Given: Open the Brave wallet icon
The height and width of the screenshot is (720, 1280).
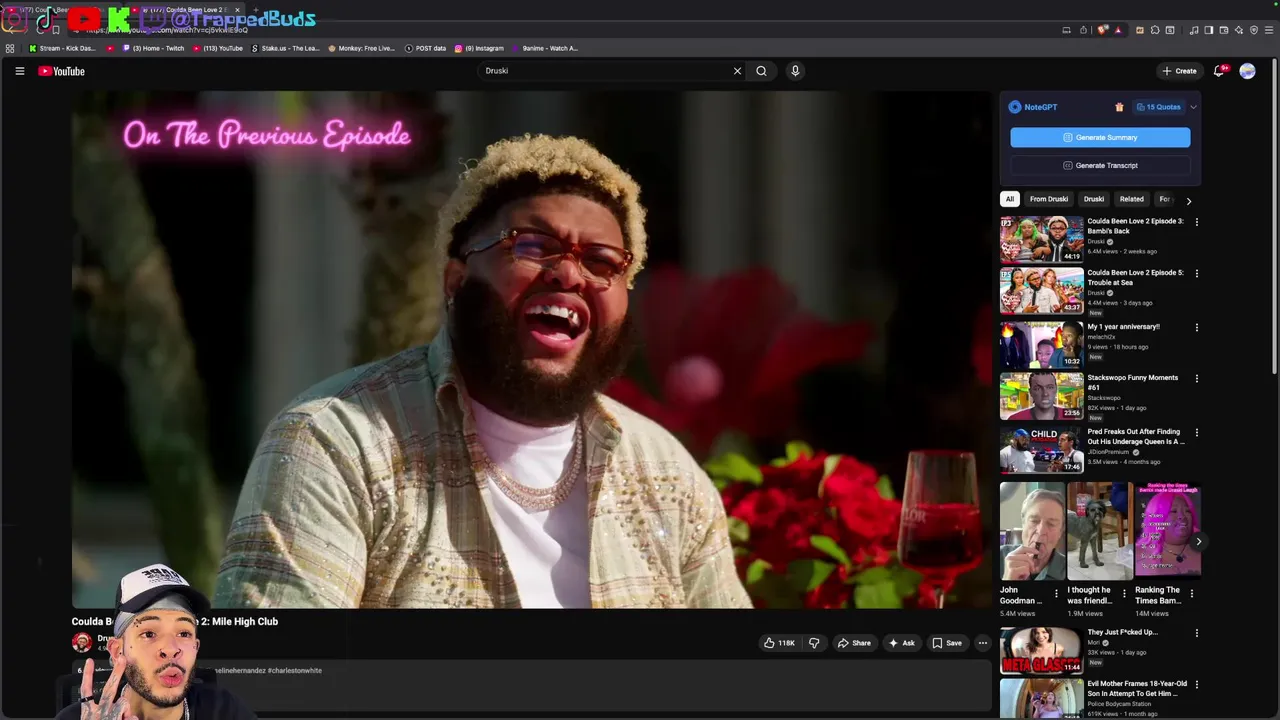Looking at the screenshot, I should click(x=1223, y=30).
